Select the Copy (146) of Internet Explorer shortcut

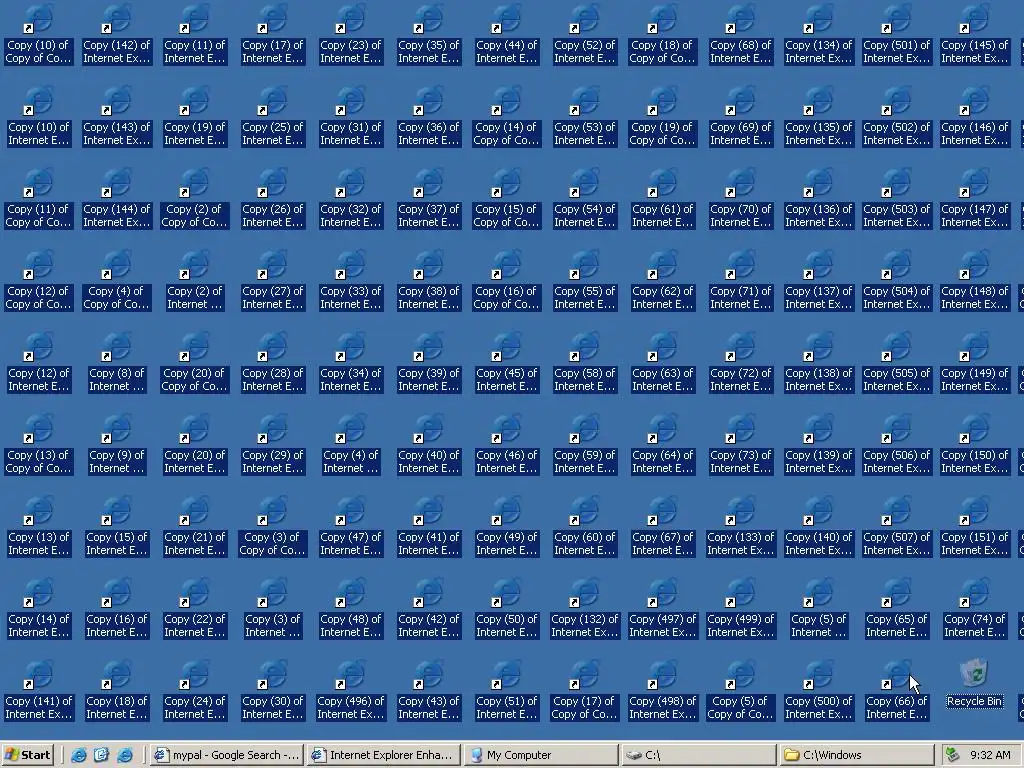pos(974,116)
